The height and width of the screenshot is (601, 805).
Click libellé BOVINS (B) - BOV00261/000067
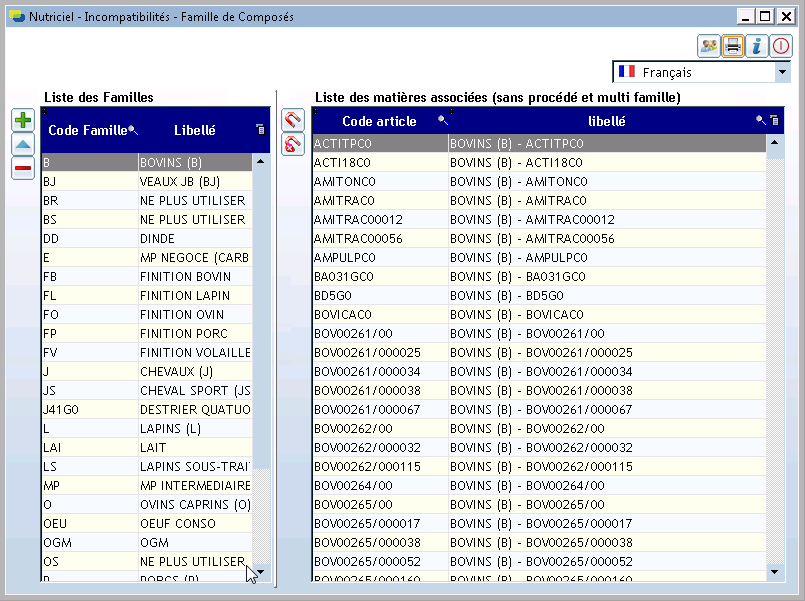click(607, 410)
